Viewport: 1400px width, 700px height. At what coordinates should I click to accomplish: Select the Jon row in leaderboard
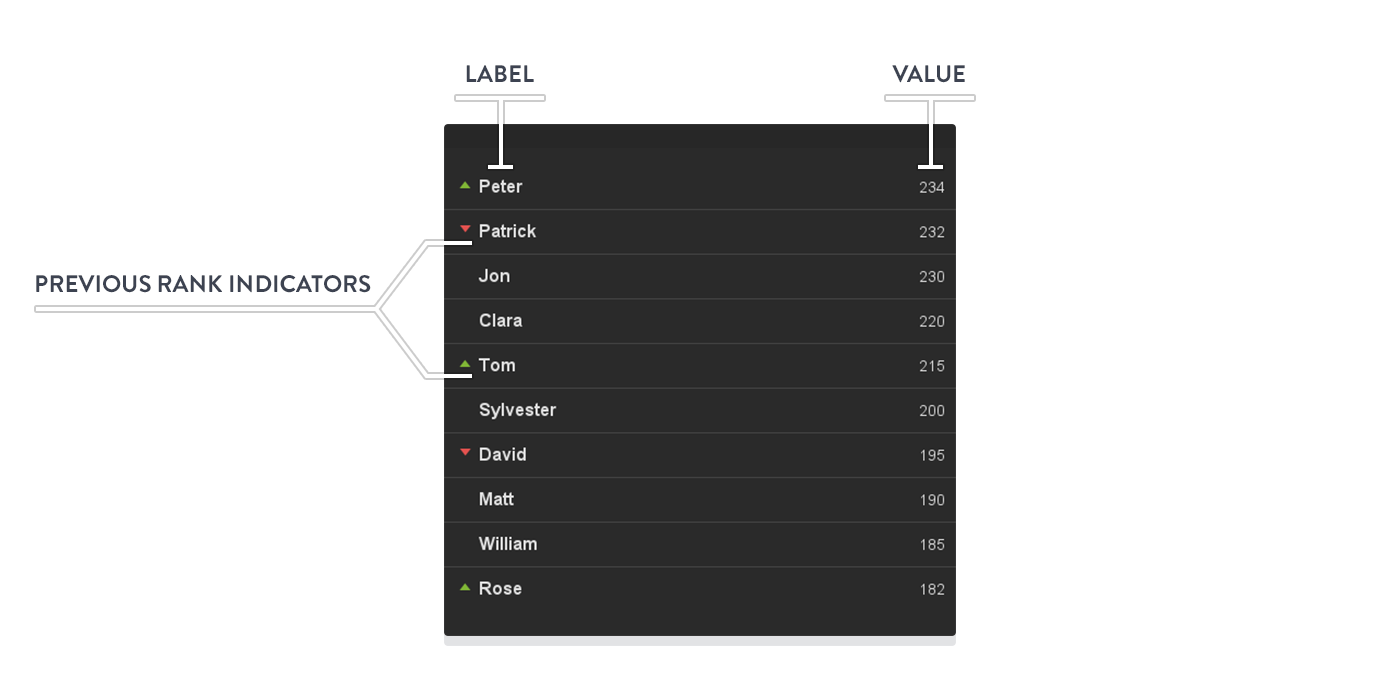tap(700, 276)
